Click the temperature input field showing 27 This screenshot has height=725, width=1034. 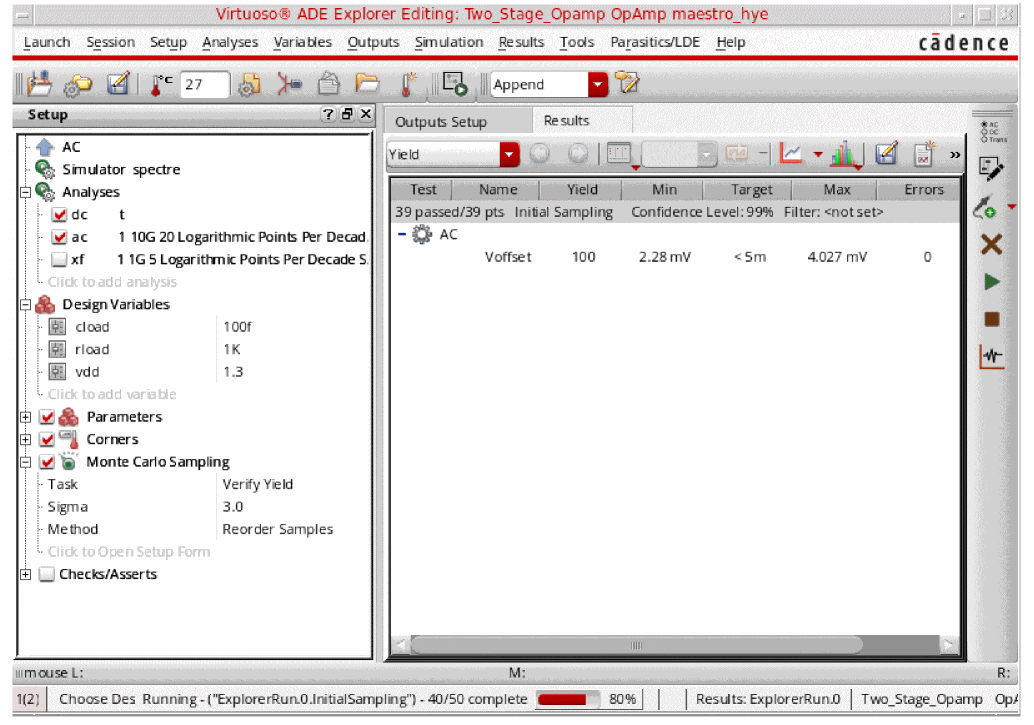[204, 85]
